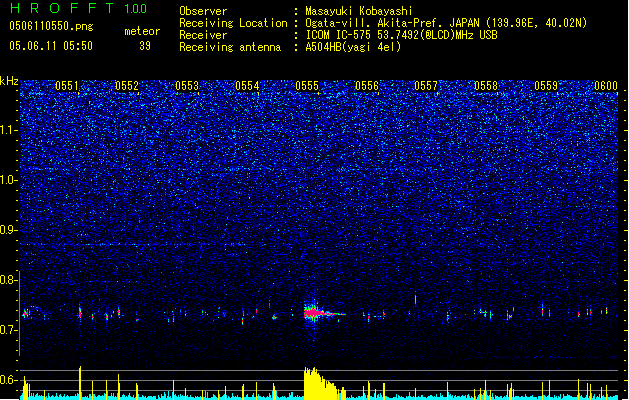
Task: Click the 0553 time marker
Action: (187, 86)
